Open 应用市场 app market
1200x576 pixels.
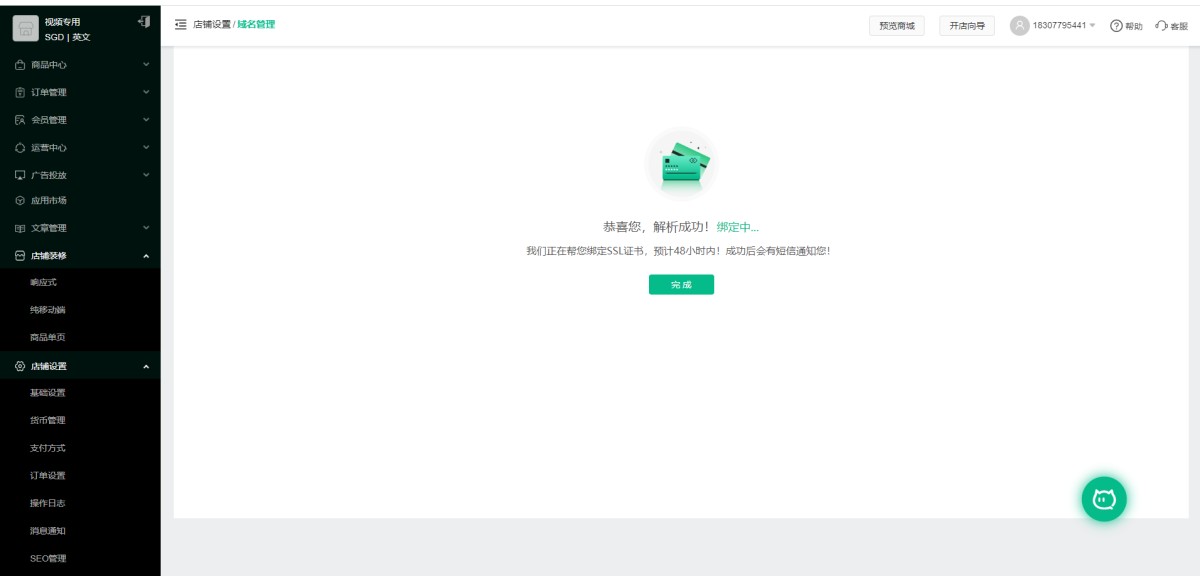pos(48,200)
